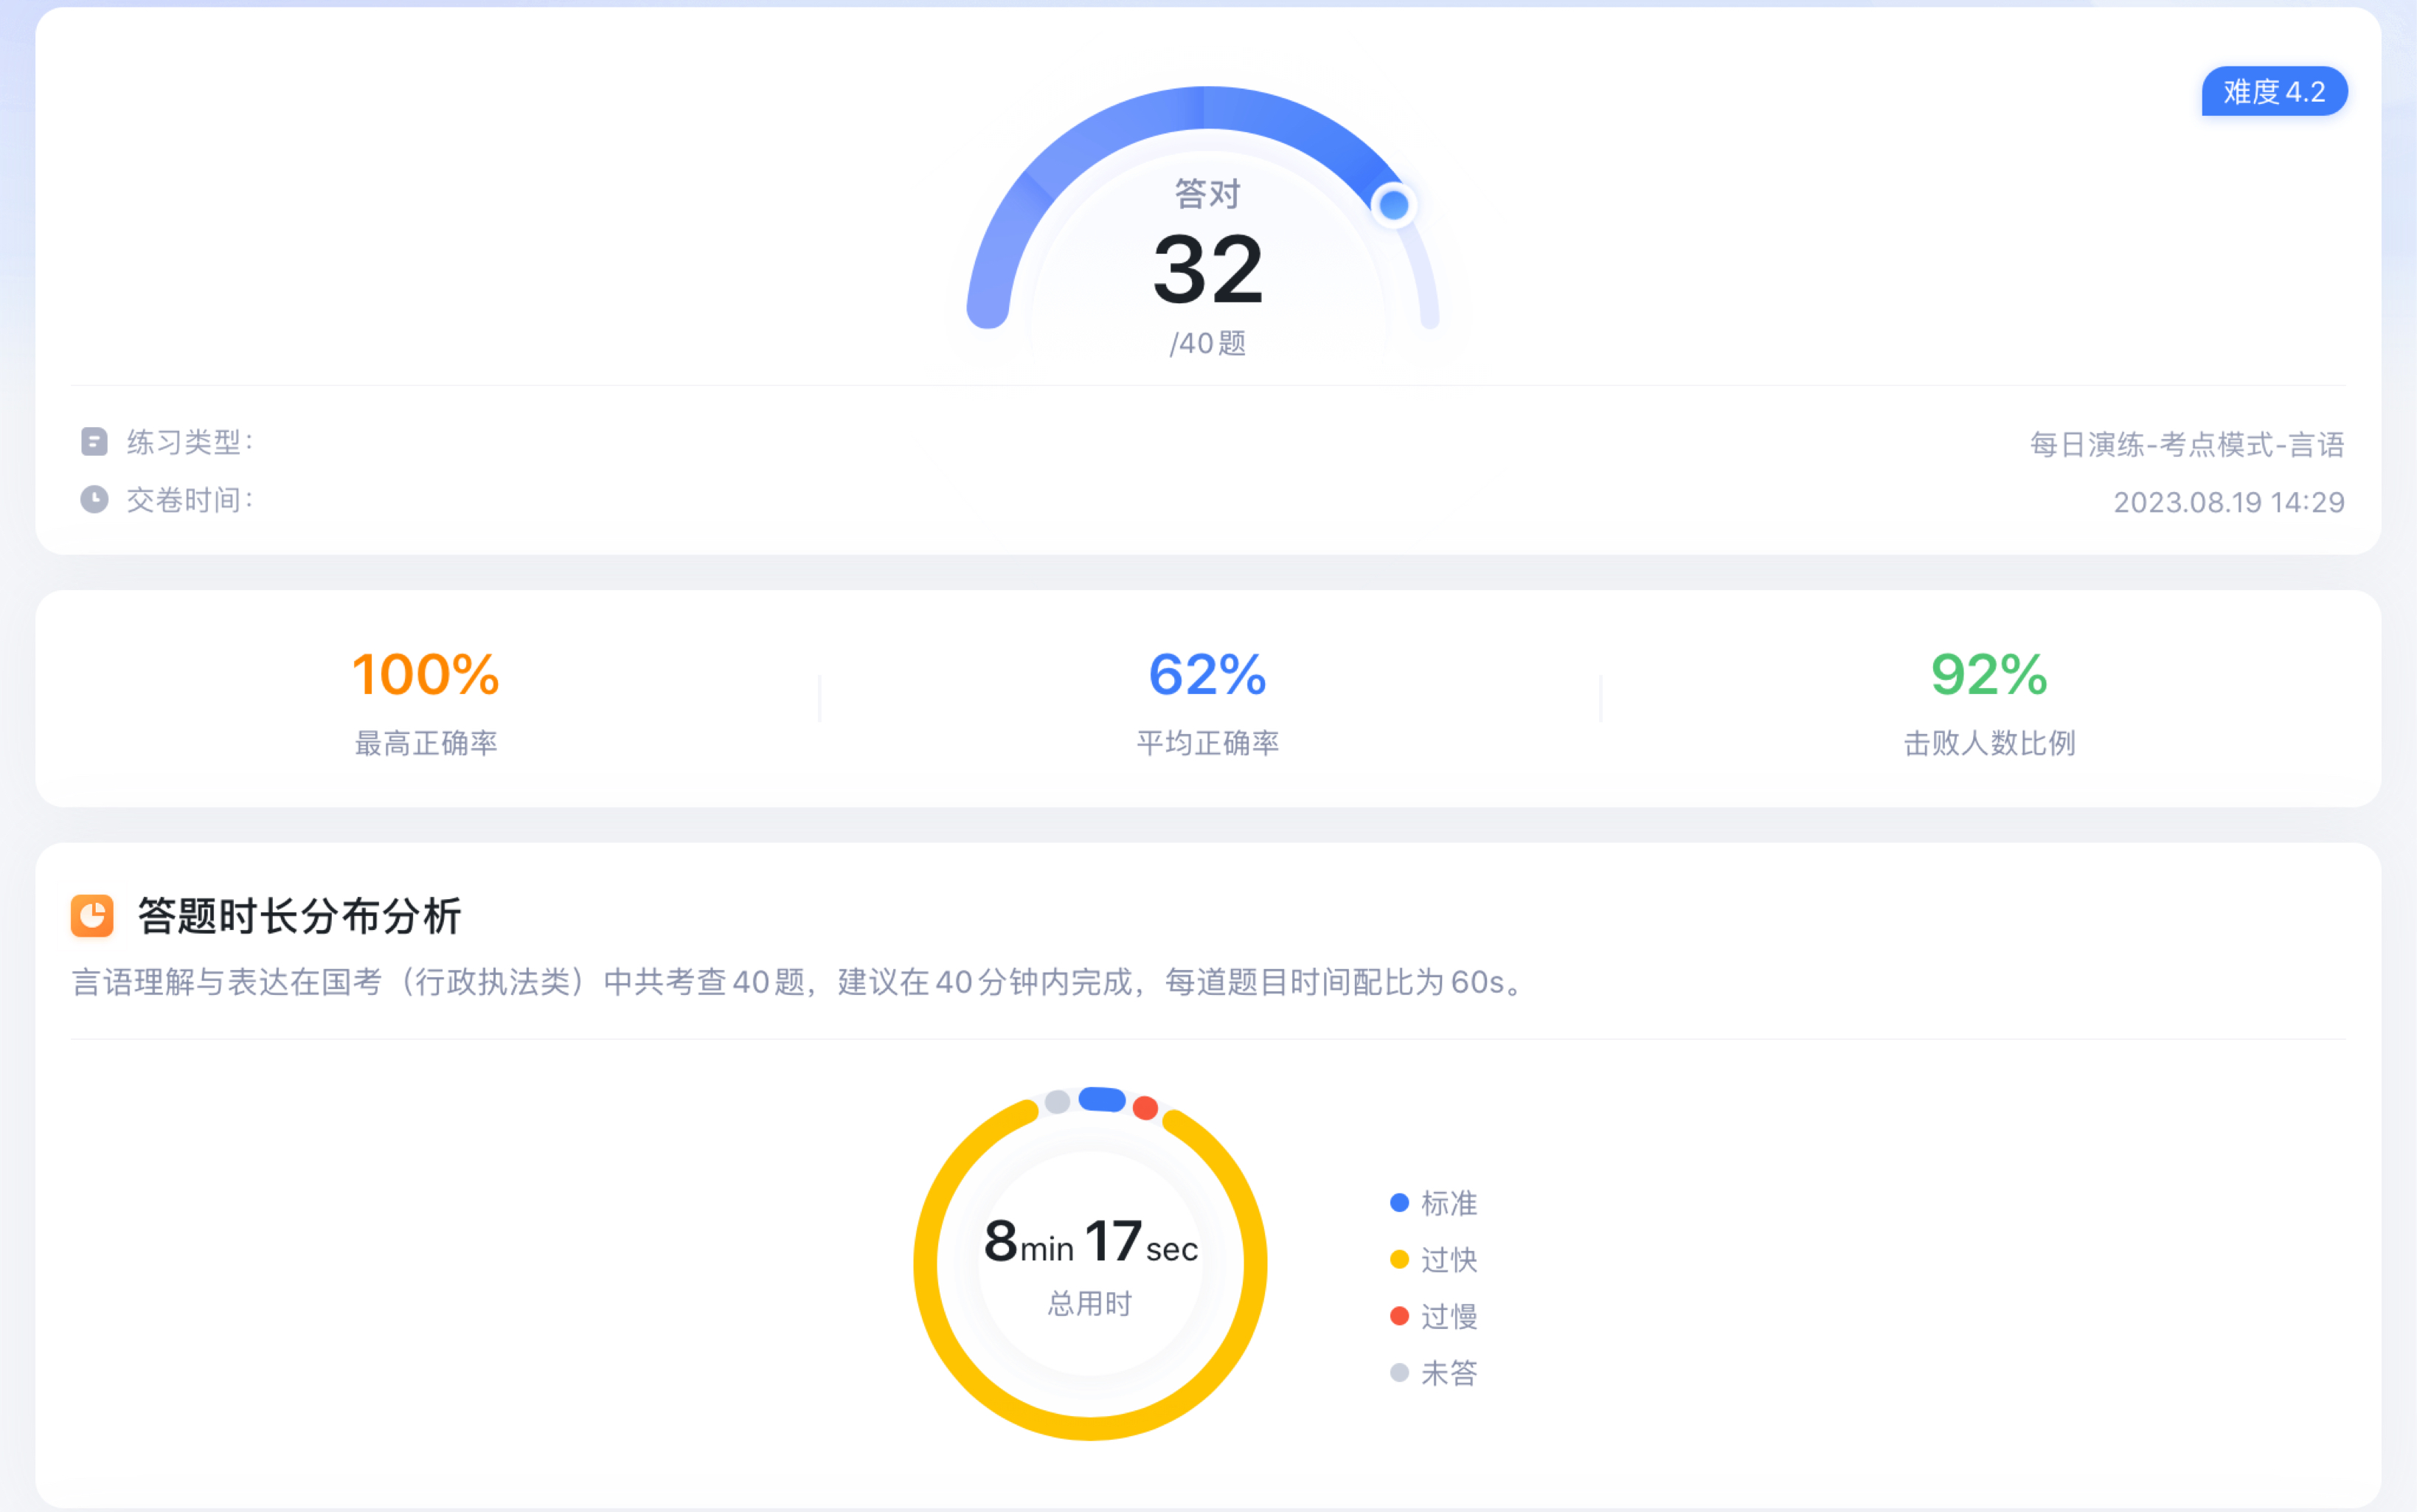The height and width of the screenshot is (1512, 2417).
Task: Select the yellow 过快 legend dot
Action: coord(1399,1260)
